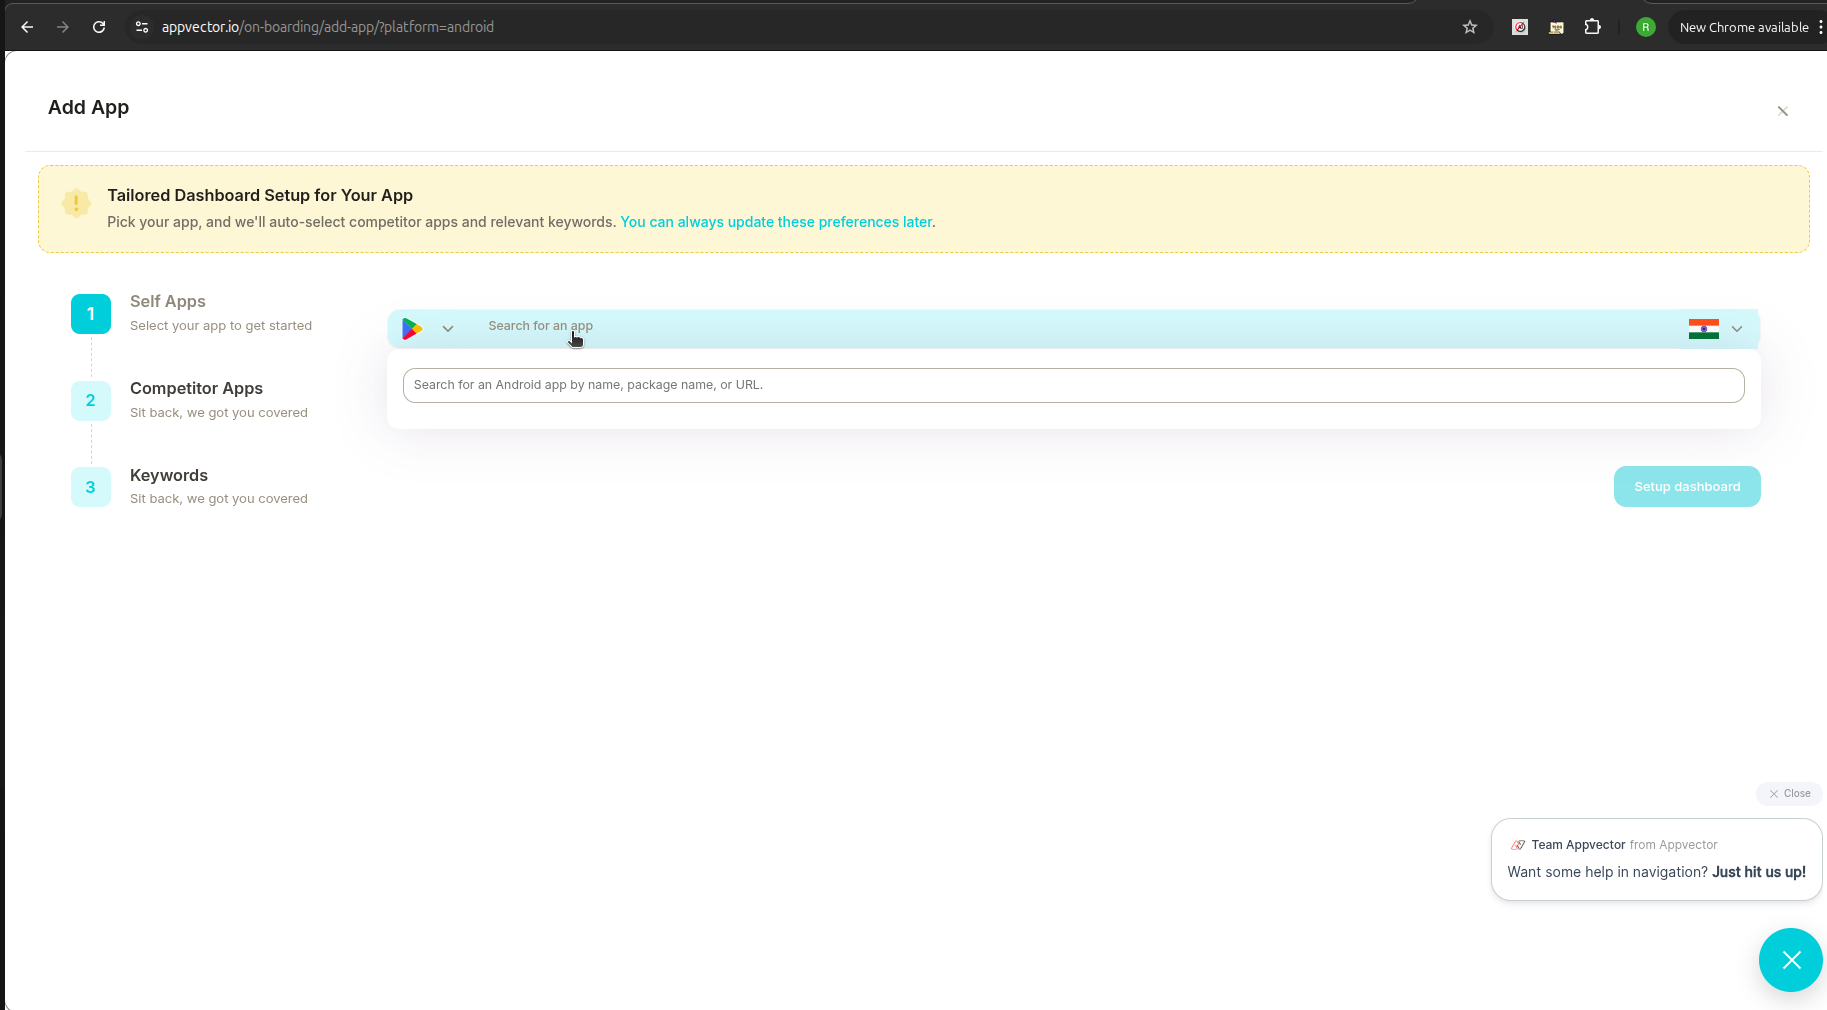
Task: Click the rocket icon beside Team Appvector
Action: [1518, 844]
